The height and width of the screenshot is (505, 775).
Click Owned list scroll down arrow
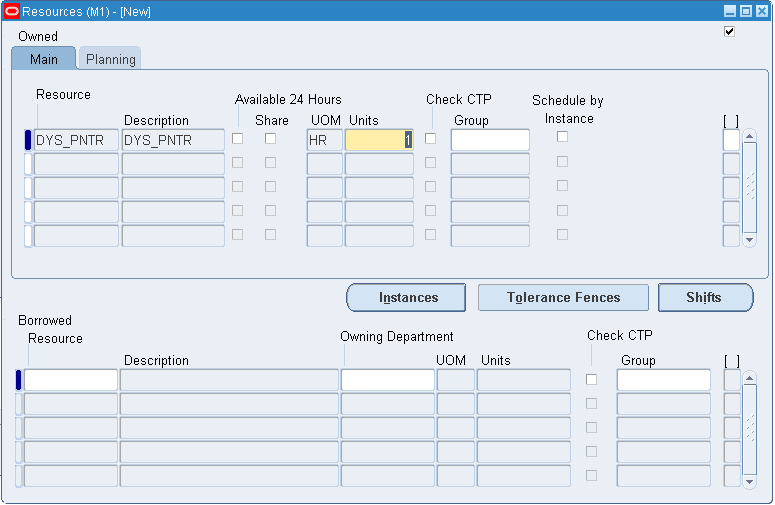pos(749,240)
